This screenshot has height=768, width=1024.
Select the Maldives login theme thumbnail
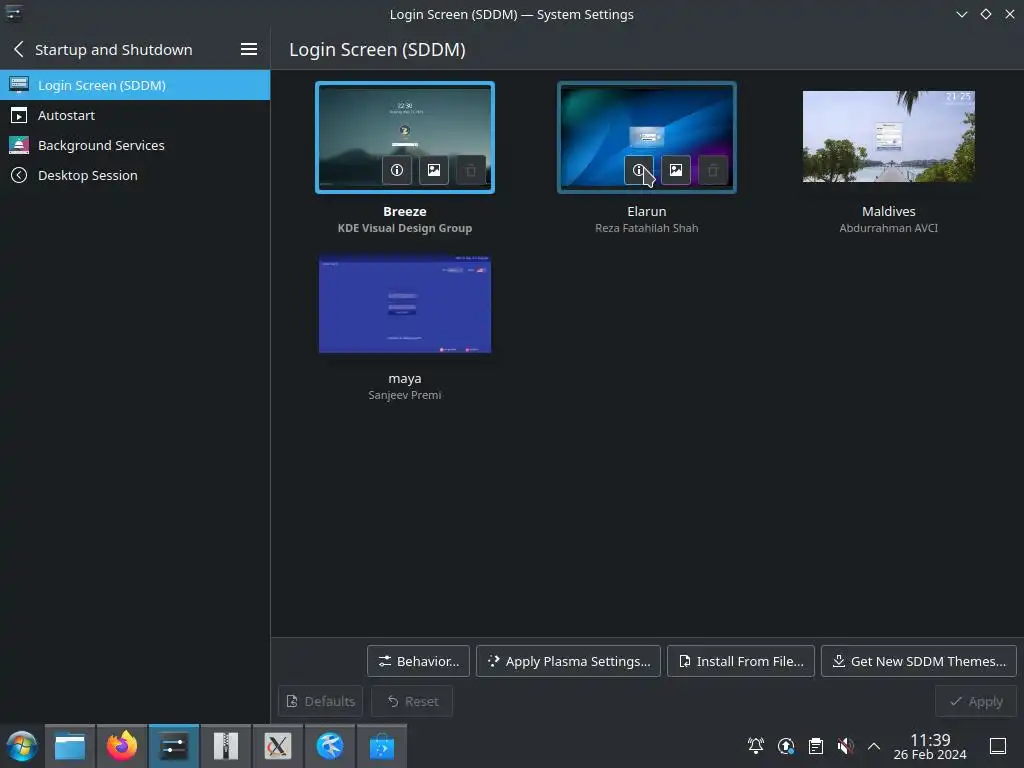pyautogui.click(x=888, y=136)
